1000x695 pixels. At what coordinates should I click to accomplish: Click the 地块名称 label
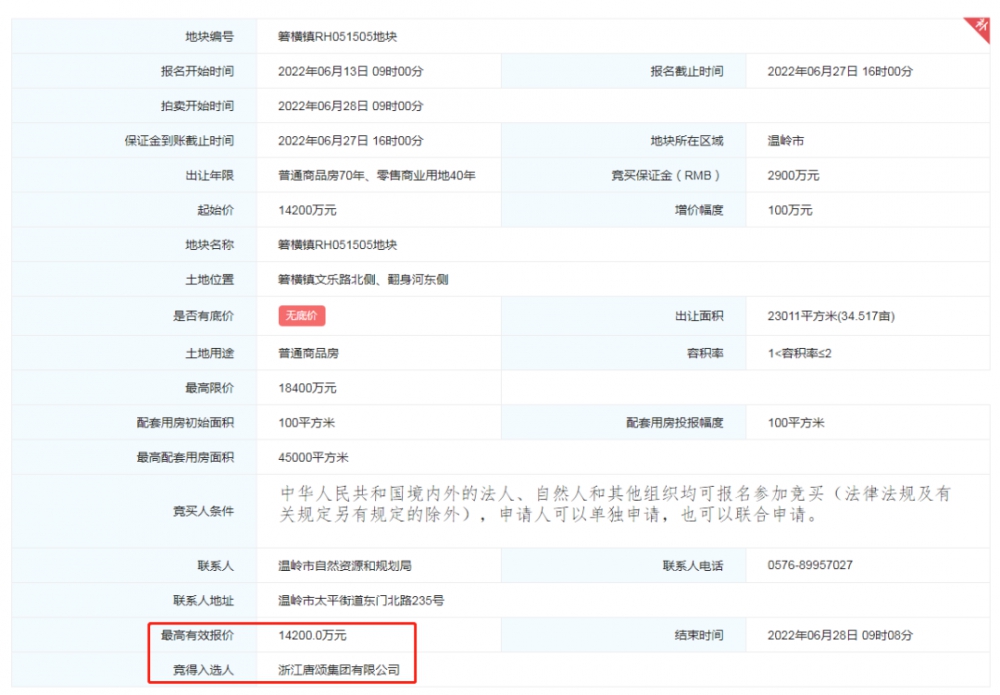click(209, 245)
